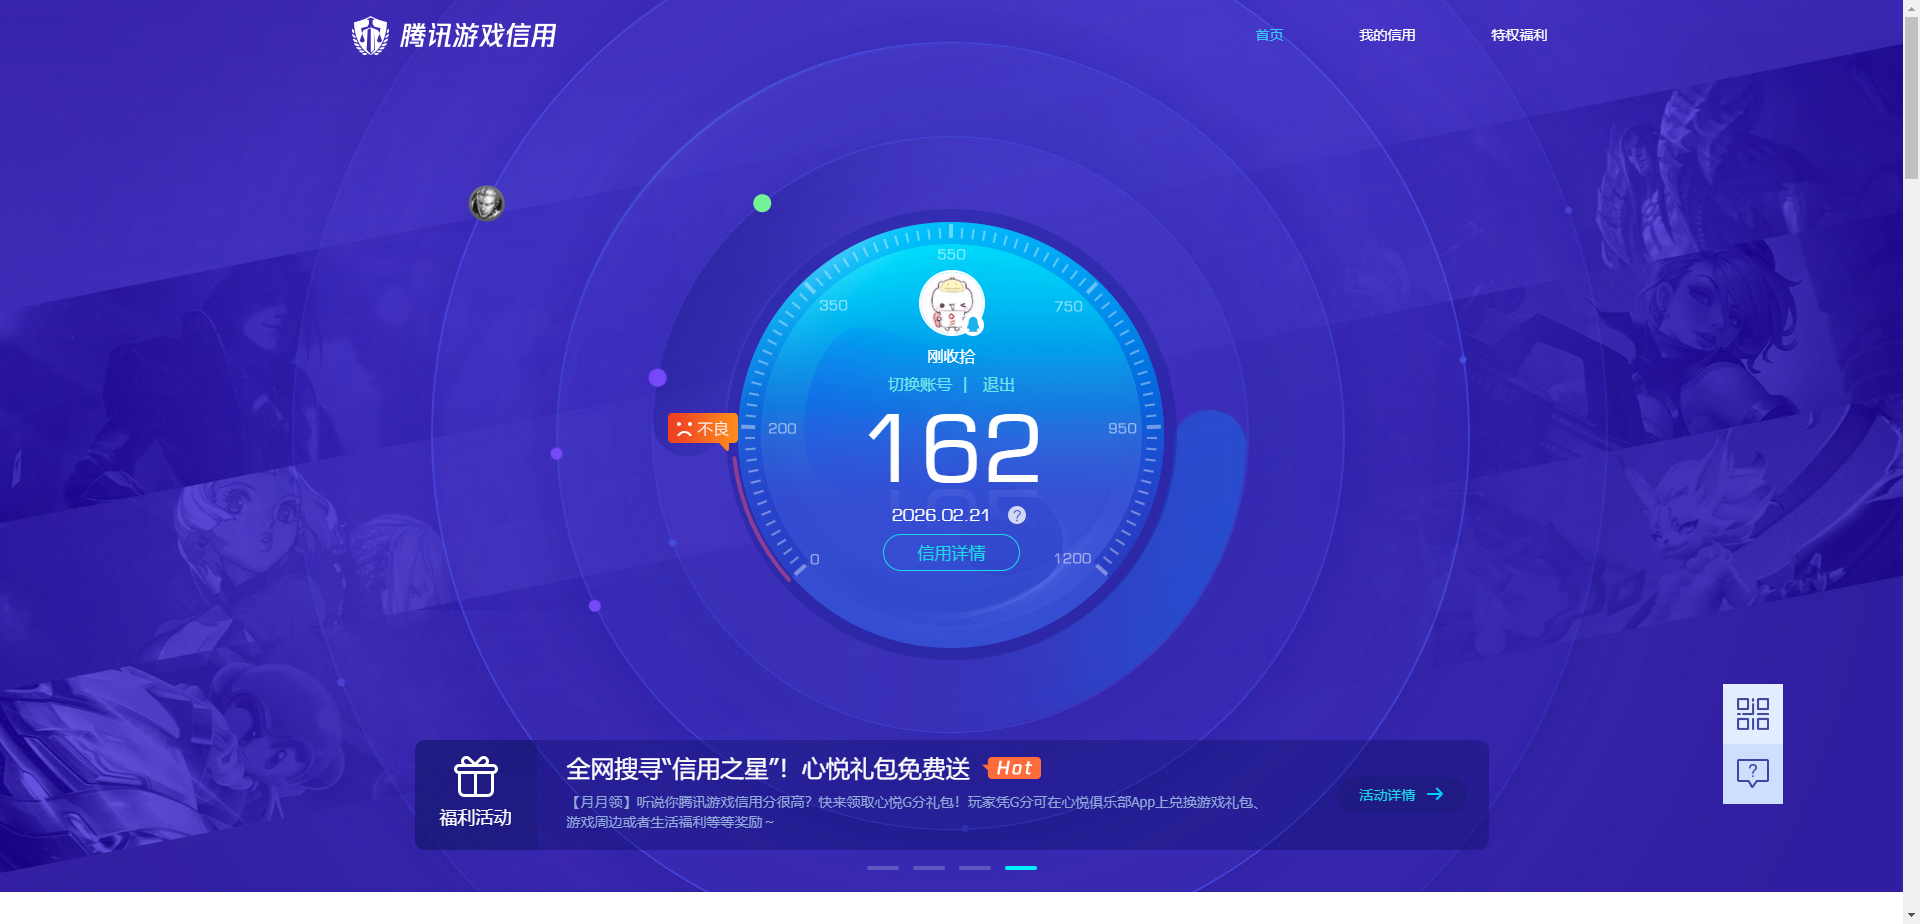Click the first carousel indicator dot
Viewport: 1920px width, 924px height.
(882, 868)
